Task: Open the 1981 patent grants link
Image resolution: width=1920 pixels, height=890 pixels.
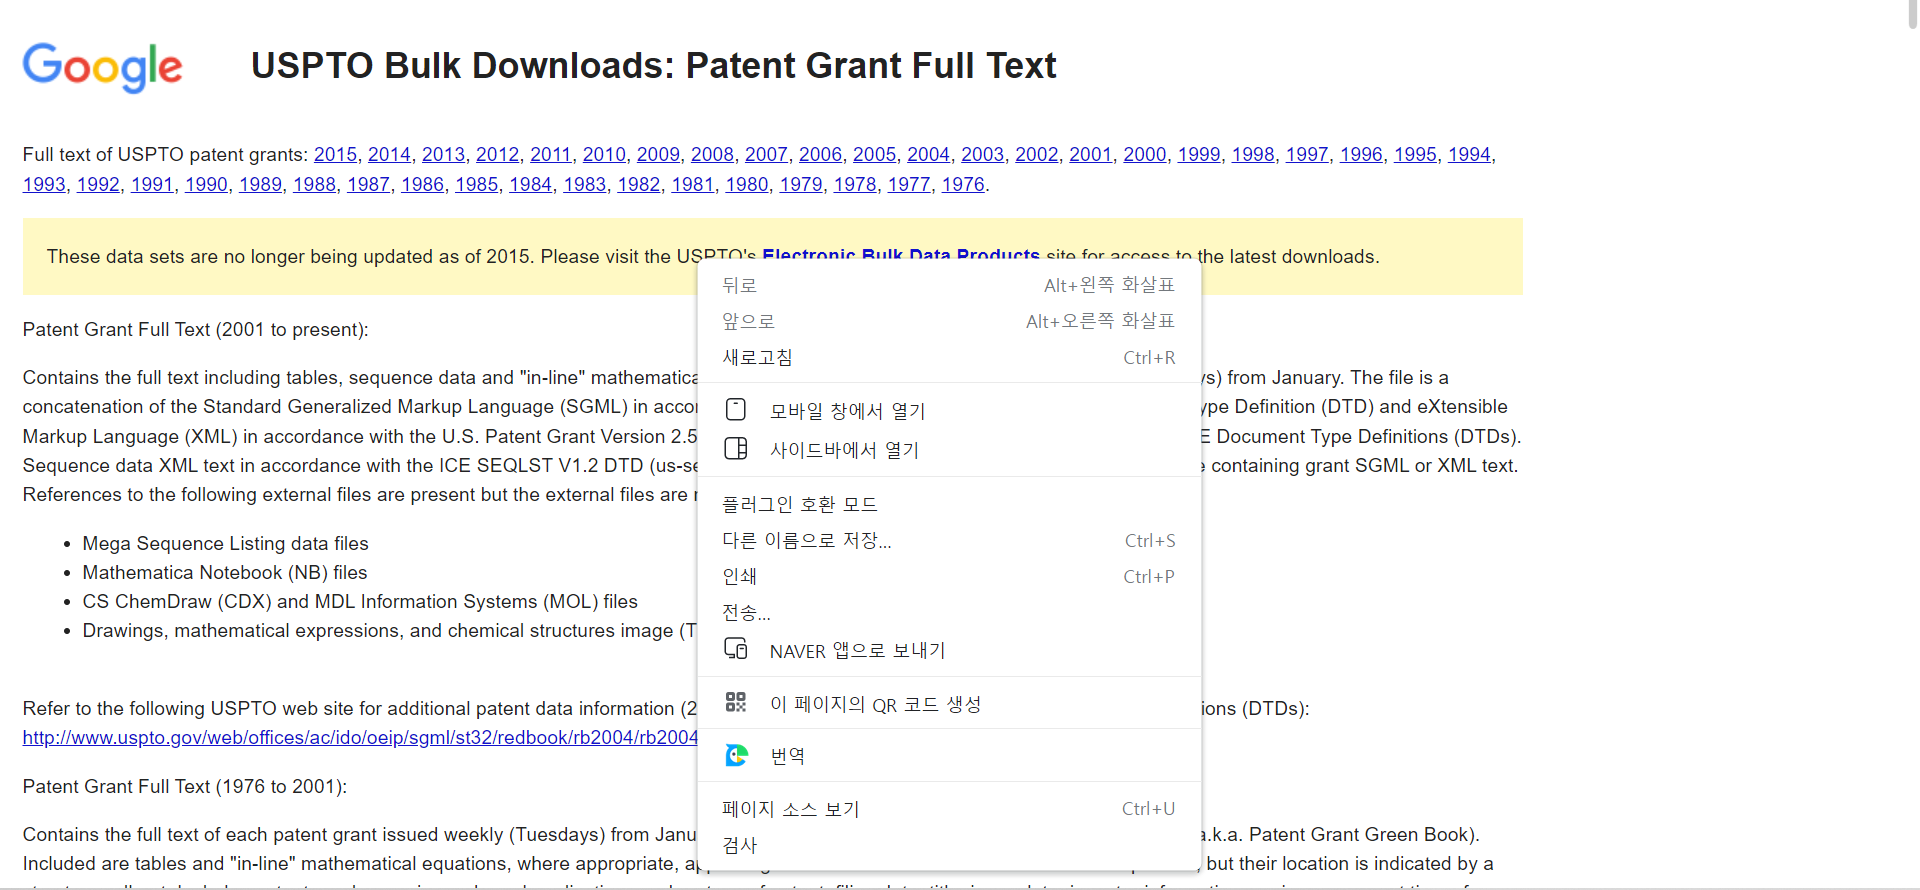Action: coord(692,184)
